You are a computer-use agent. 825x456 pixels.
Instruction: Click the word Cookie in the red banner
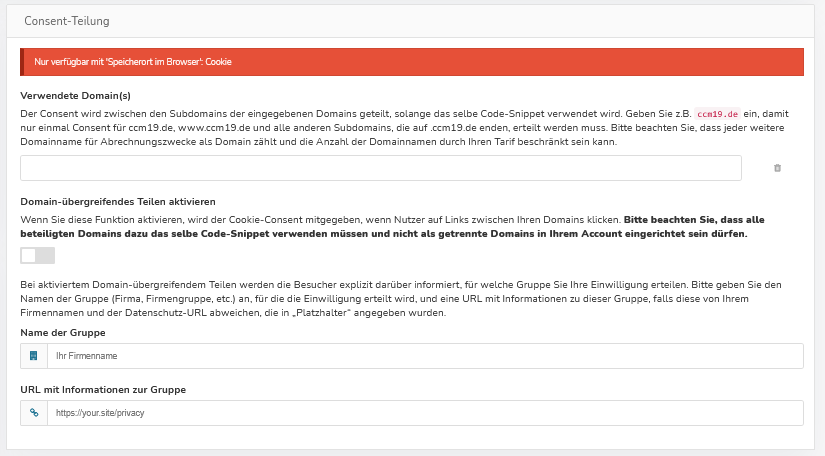pyautogui.click(x=220, y=62)
